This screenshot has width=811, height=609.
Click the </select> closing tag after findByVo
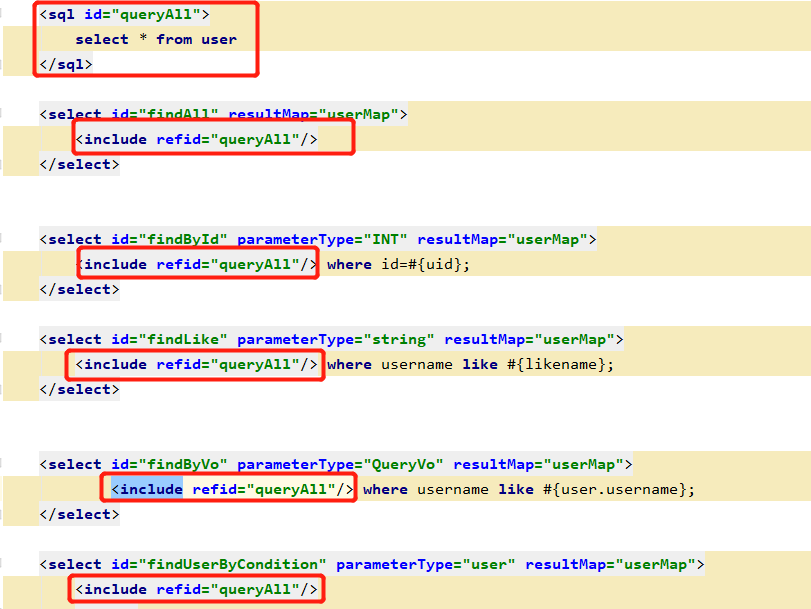[80, 514]
